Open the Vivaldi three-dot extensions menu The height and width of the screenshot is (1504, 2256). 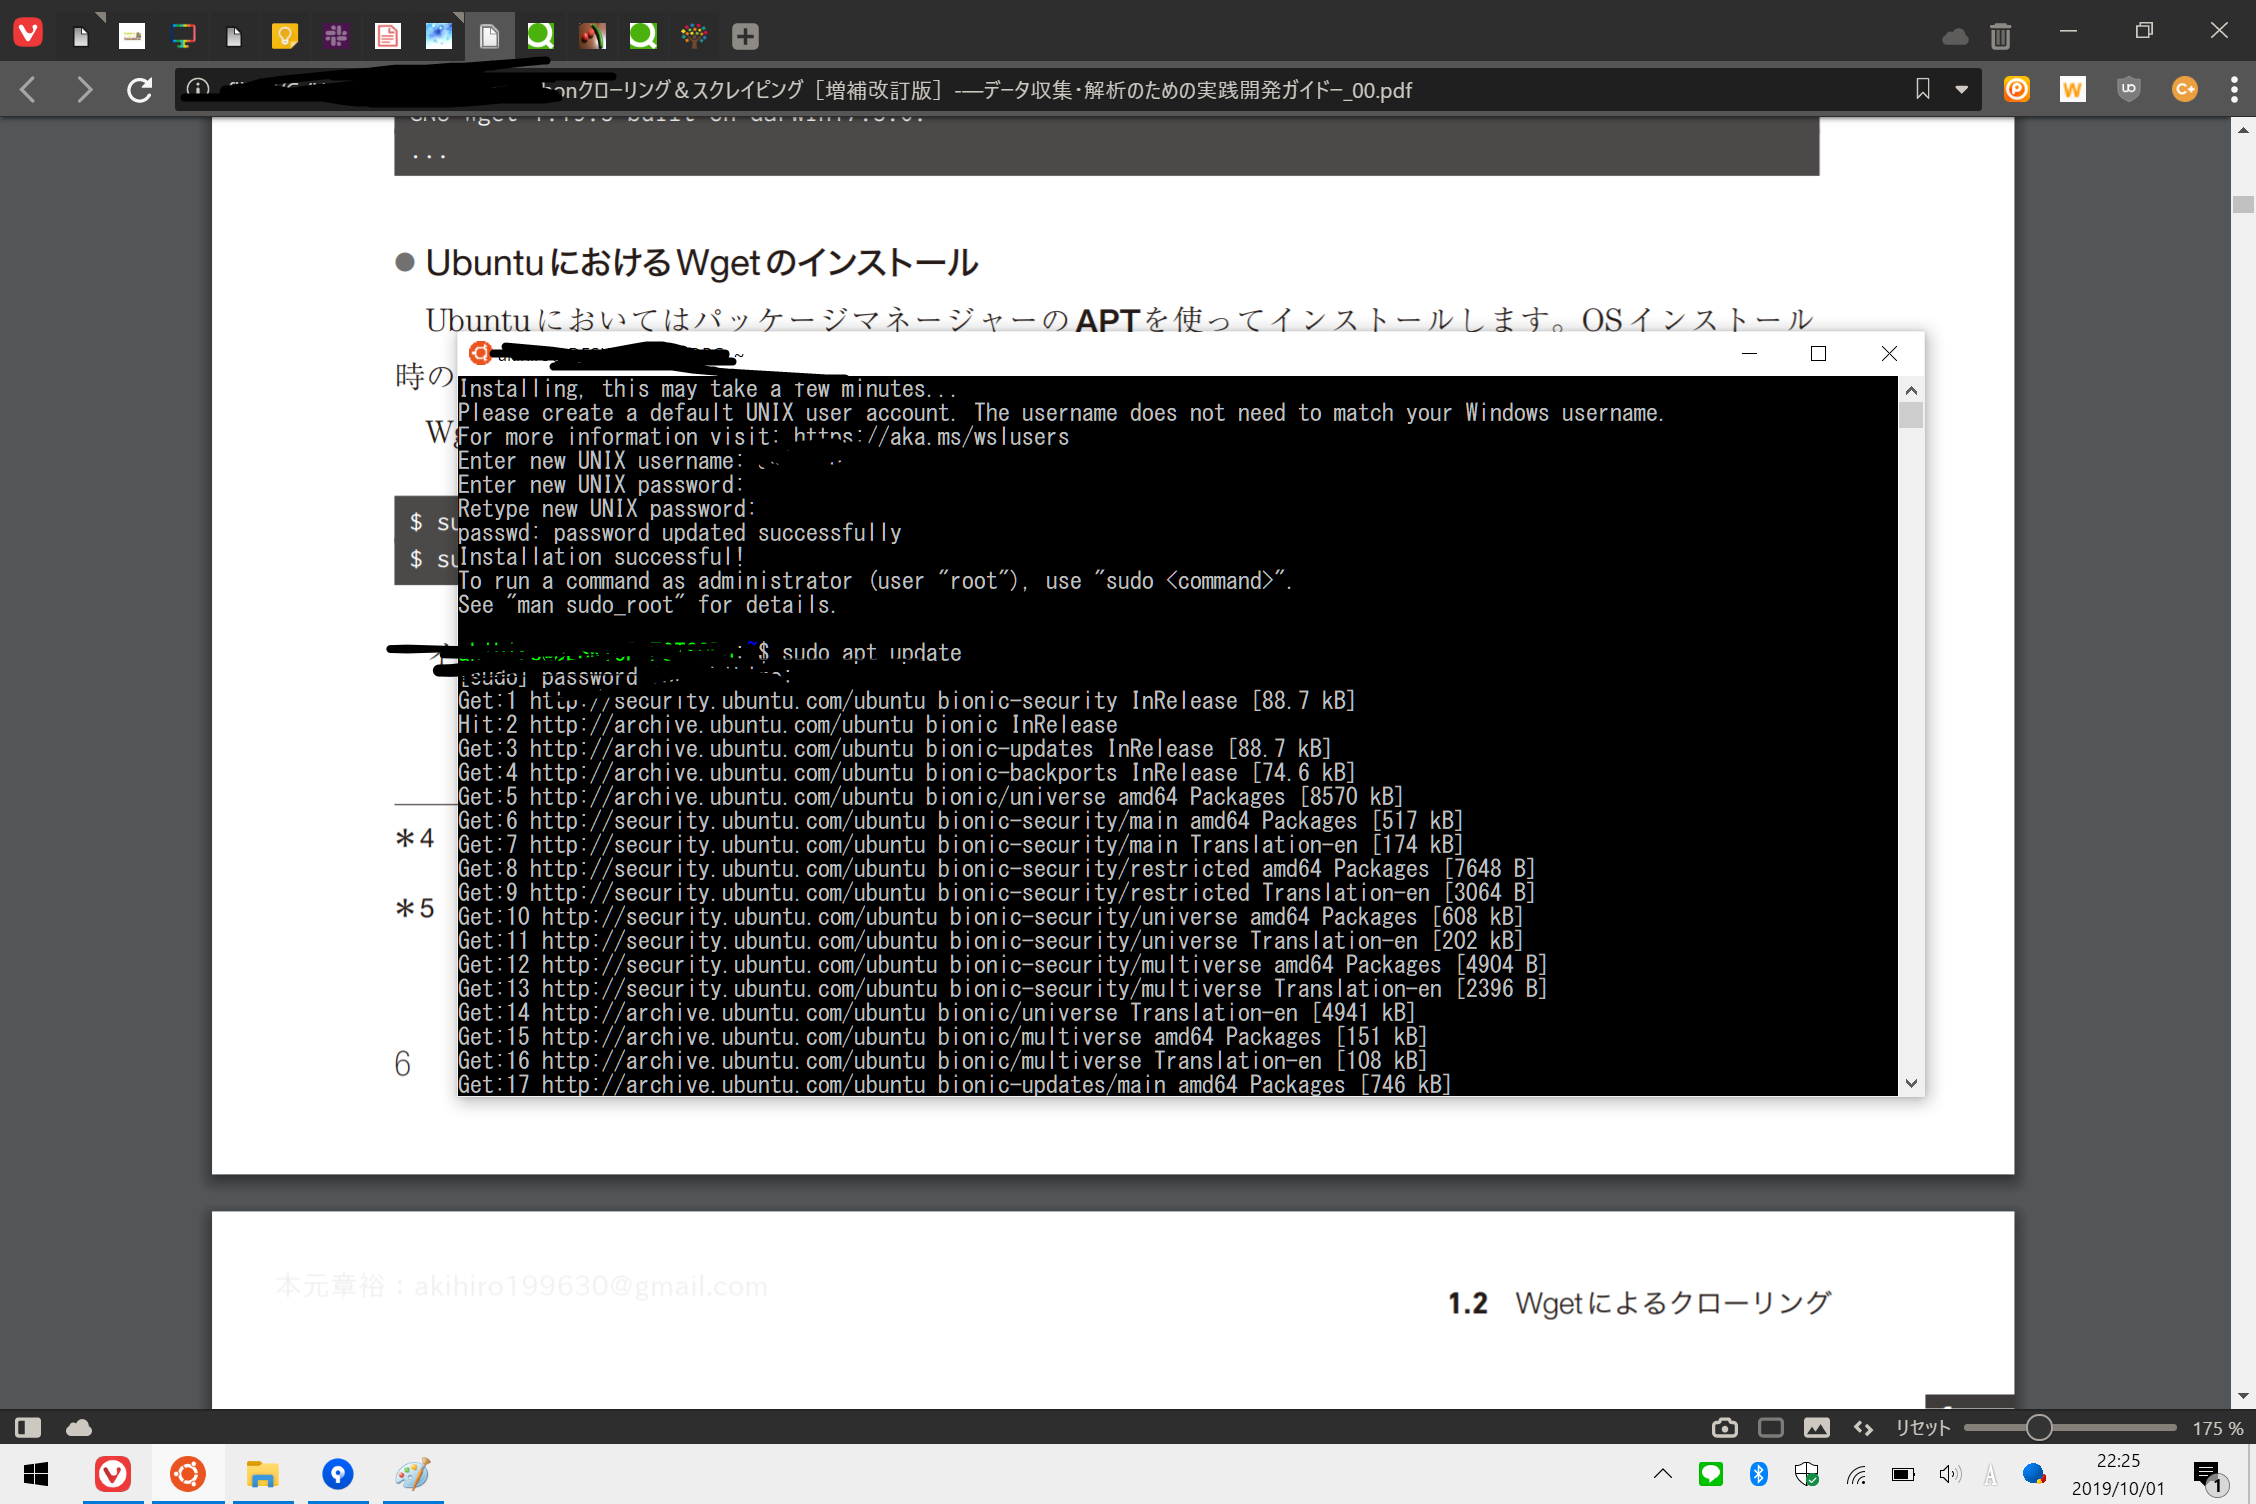point(2234,89)
